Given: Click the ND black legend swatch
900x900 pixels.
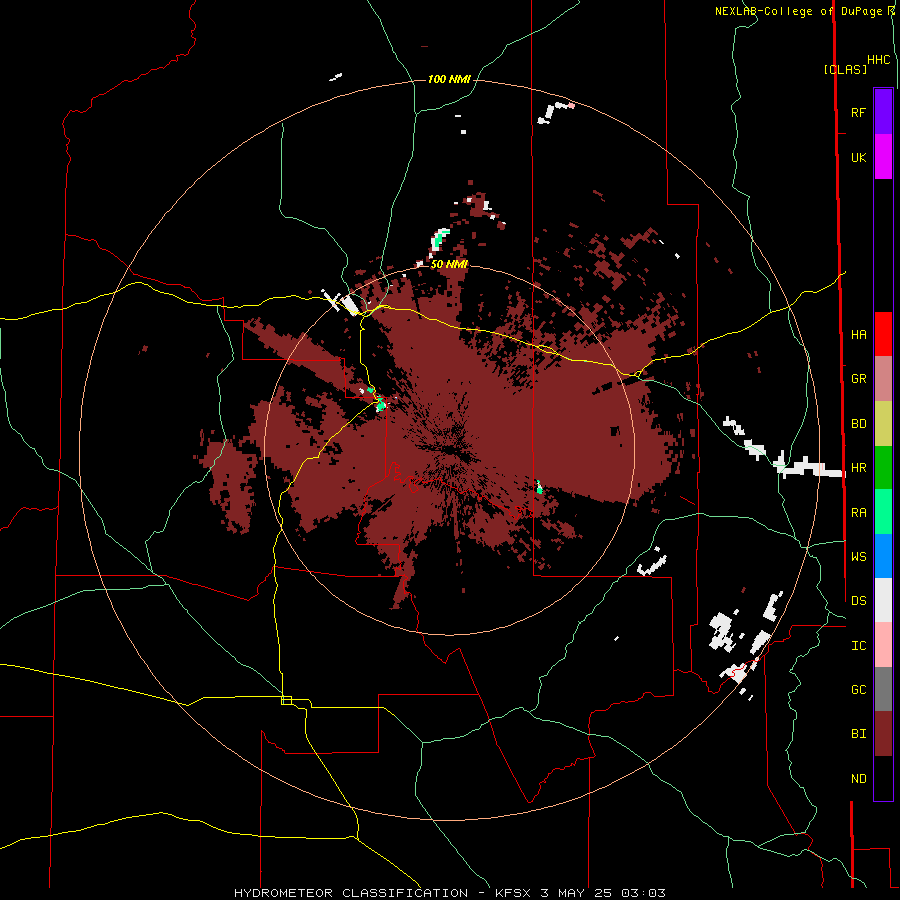Looking at the screenshot, I should tap(883, 778).
